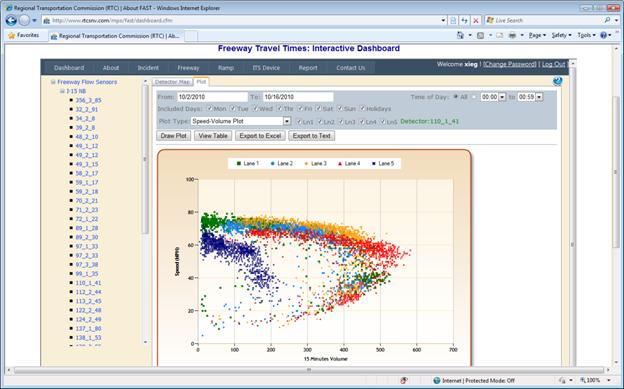This screenshot has height=389, width=624.
Task: Click the From date input field
Action: point(212,97)
